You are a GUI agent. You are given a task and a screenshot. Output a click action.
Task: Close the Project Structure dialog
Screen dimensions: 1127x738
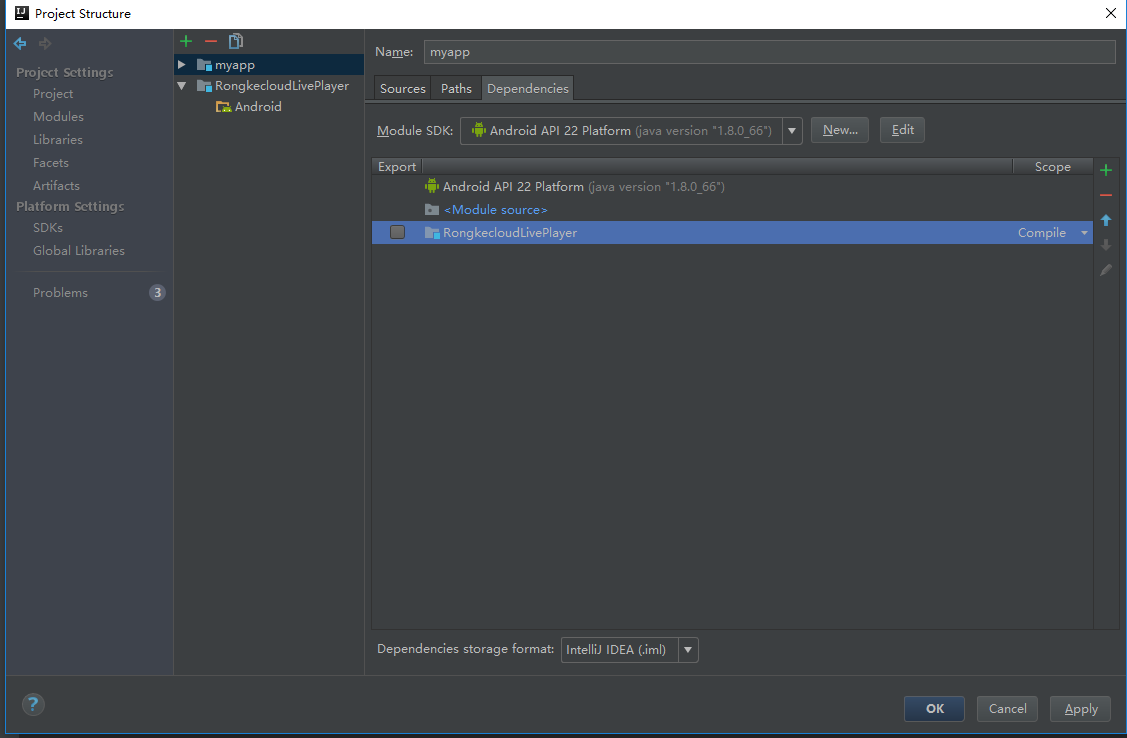coord(1110,13)
